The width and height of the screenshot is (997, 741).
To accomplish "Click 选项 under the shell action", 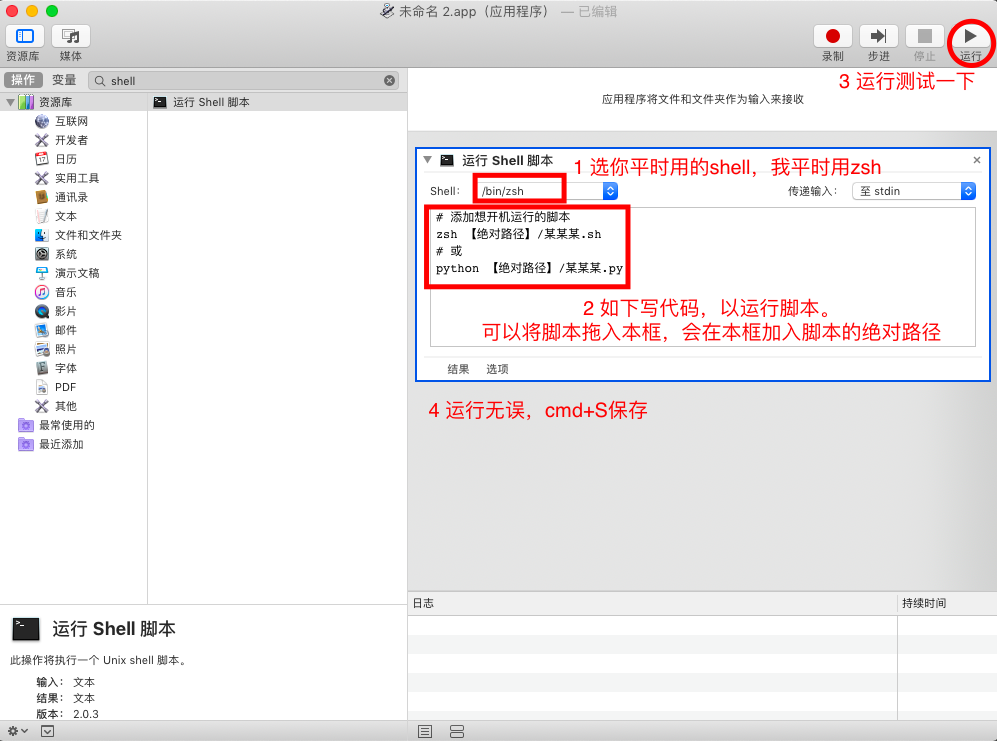I will pyautogui.click(x=497, y=369).
